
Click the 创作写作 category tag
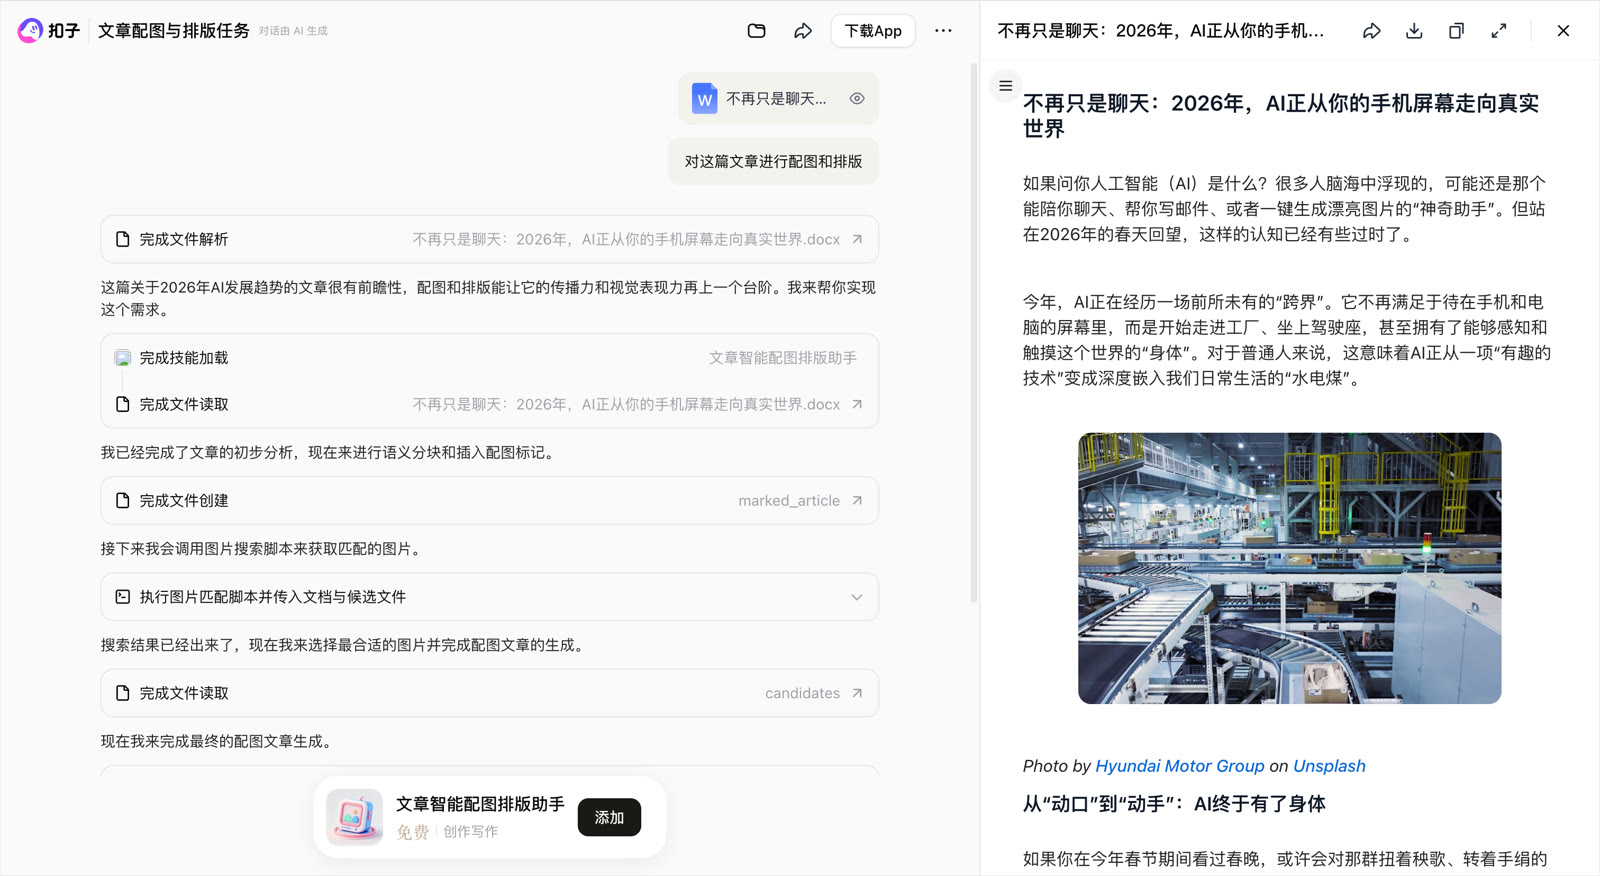[x=471, y=832]
